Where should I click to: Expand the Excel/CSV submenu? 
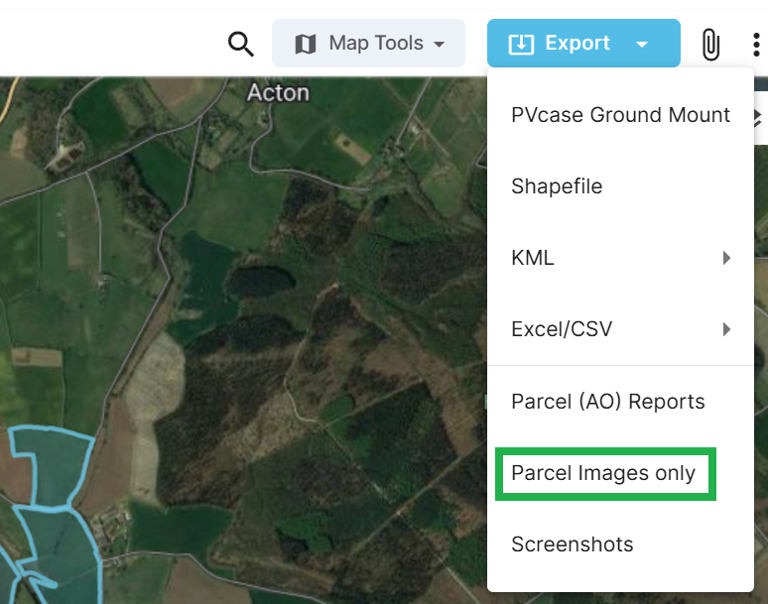(620, 329)
